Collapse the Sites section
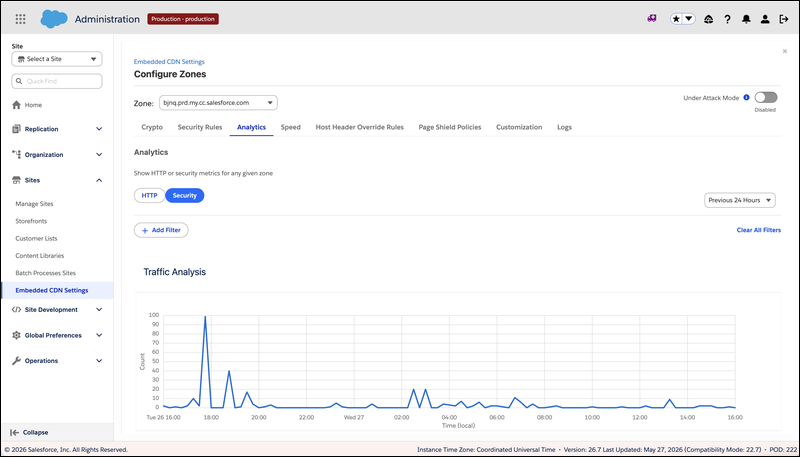 point(99,180)
